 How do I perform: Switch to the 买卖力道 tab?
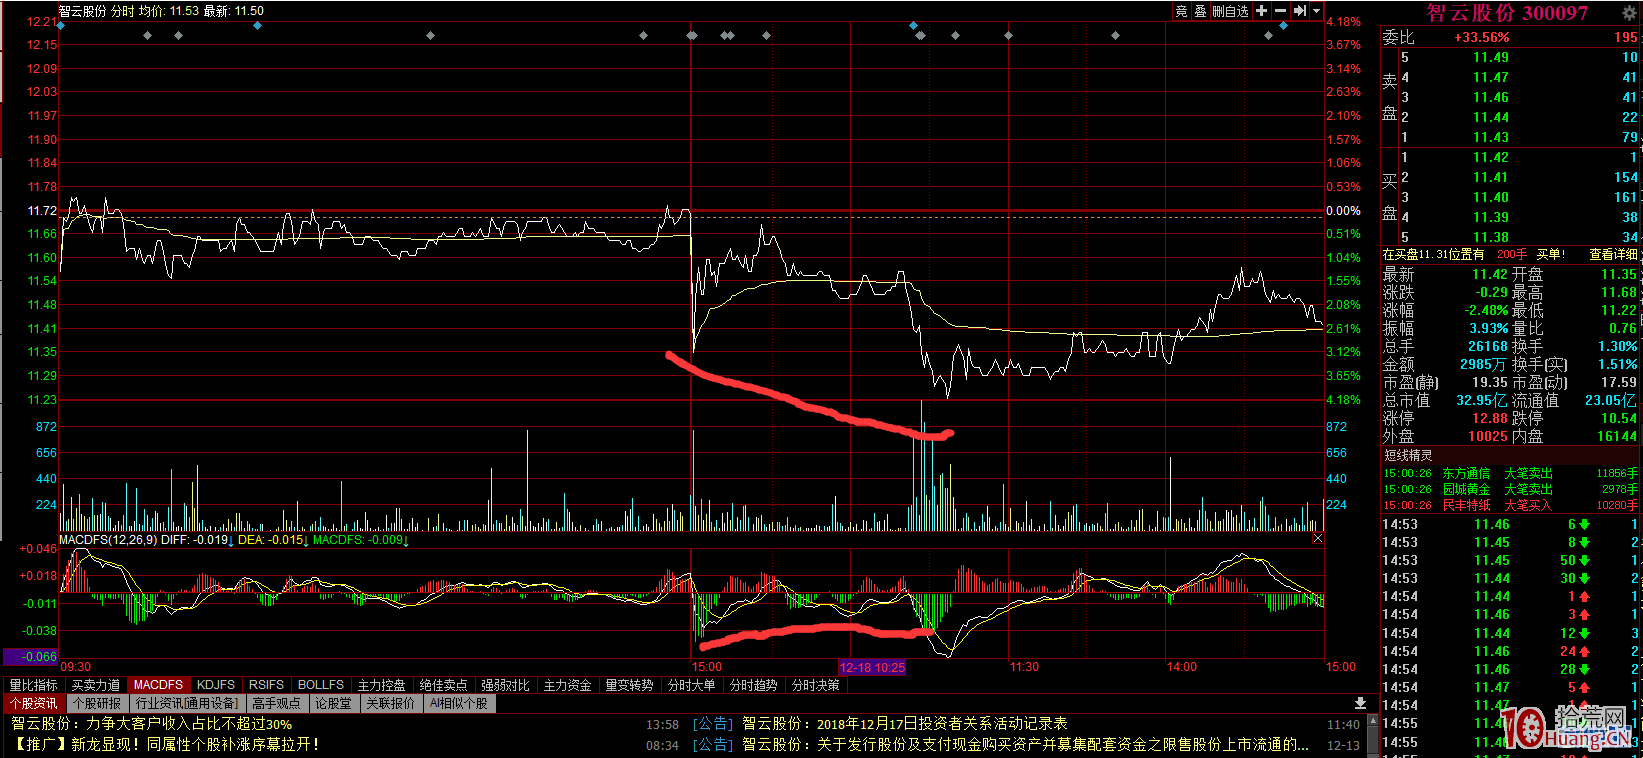pos(96,685)
